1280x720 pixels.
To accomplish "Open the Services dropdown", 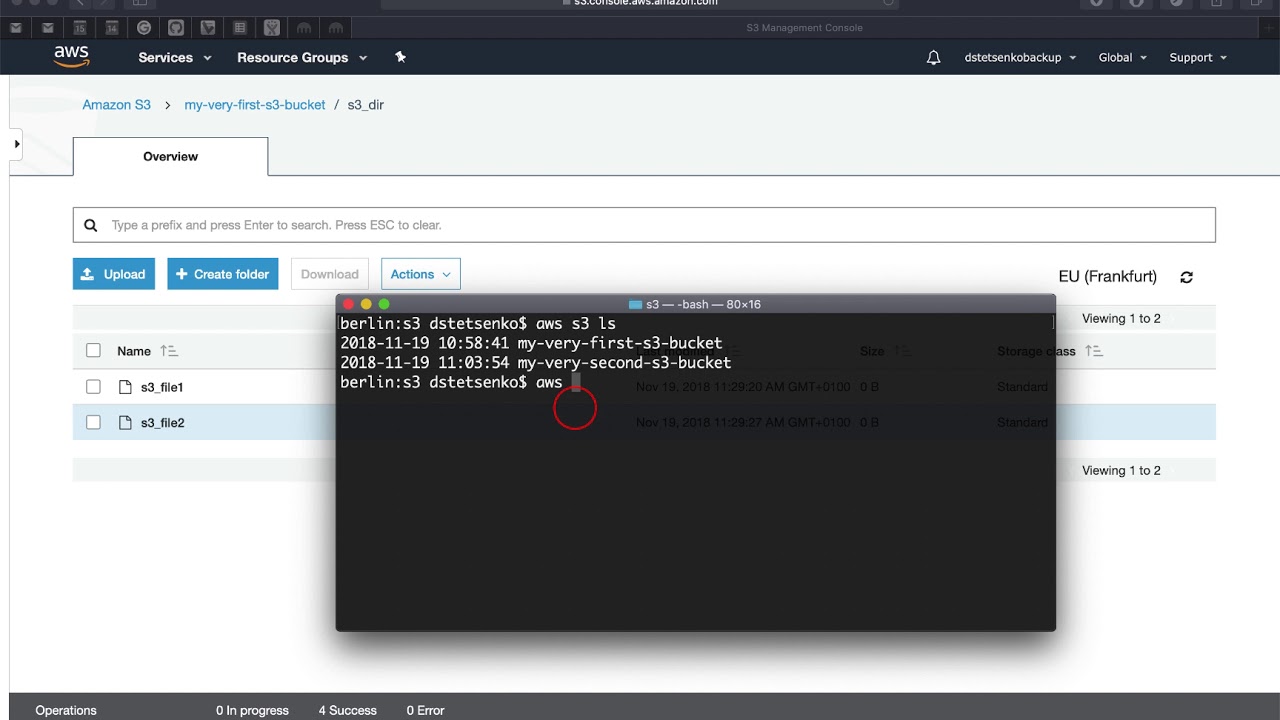I will [x=175, y=58].
